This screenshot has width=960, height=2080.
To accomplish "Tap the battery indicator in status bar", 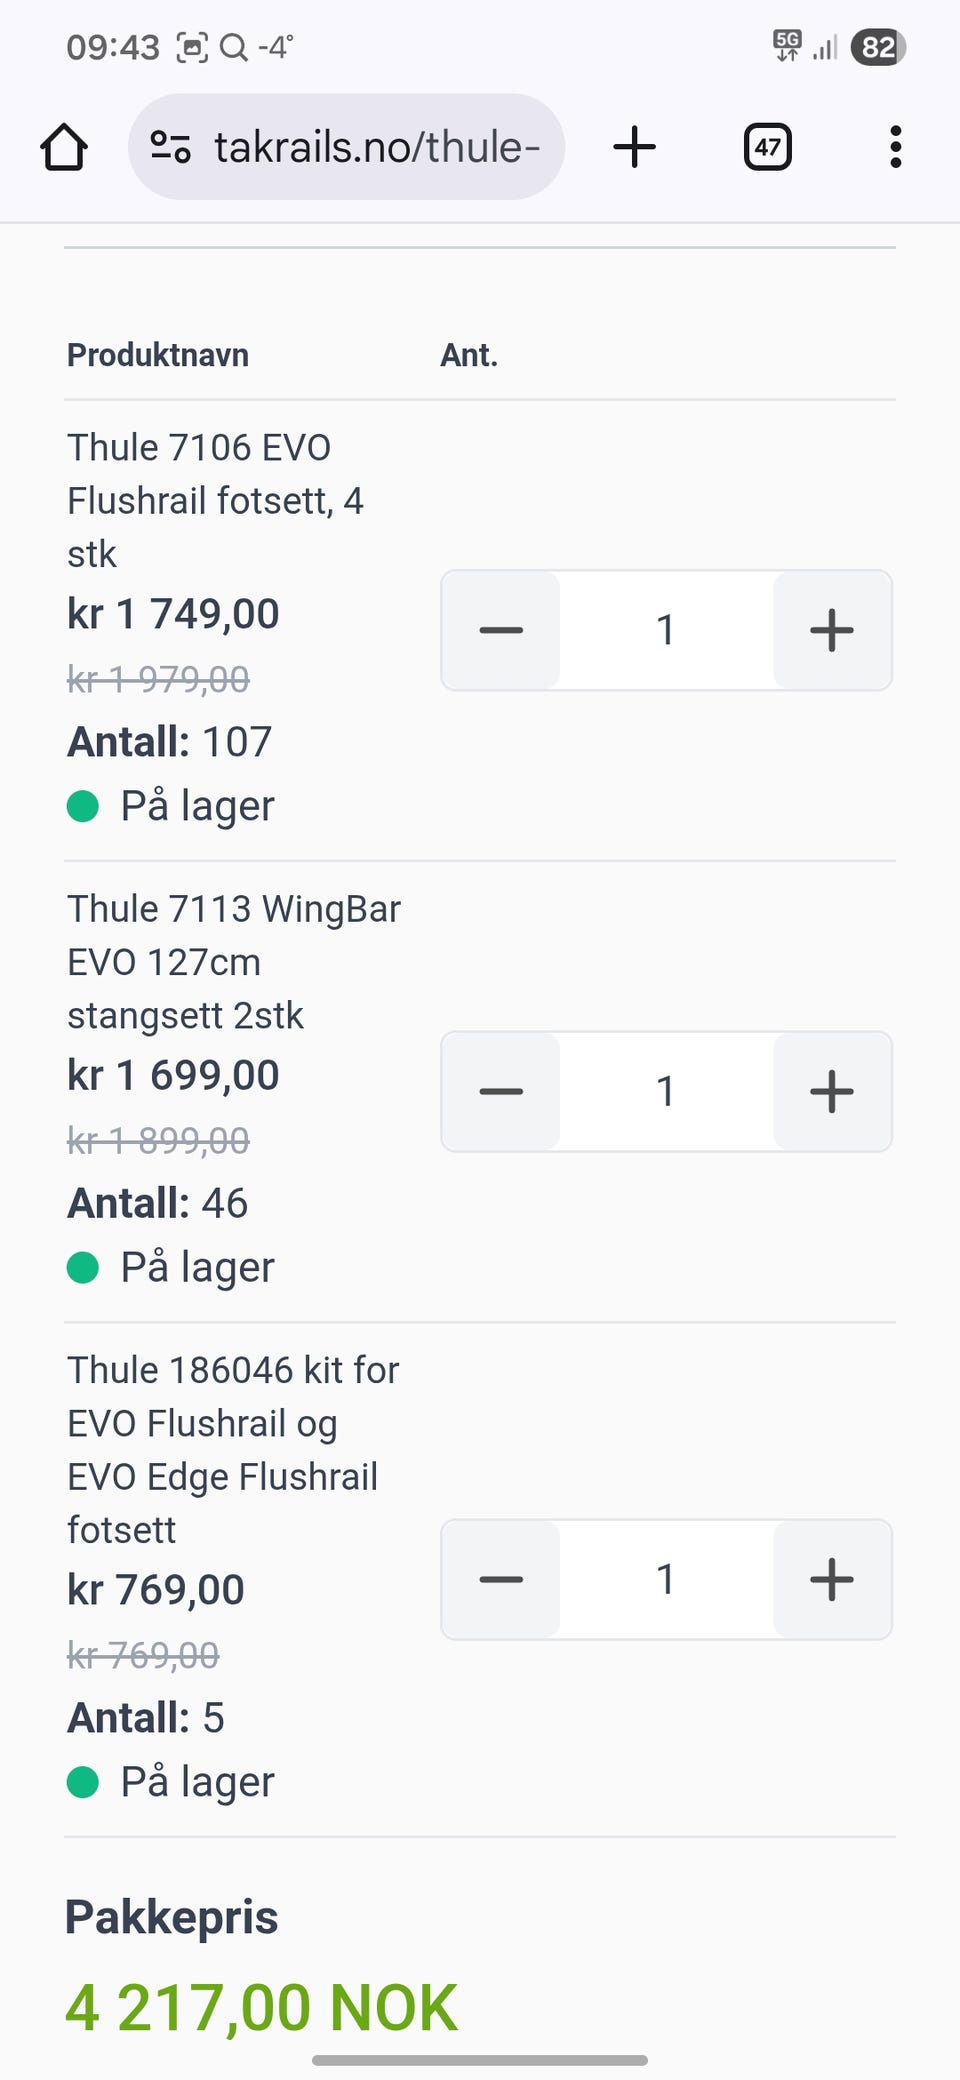I will click(877, 47).
